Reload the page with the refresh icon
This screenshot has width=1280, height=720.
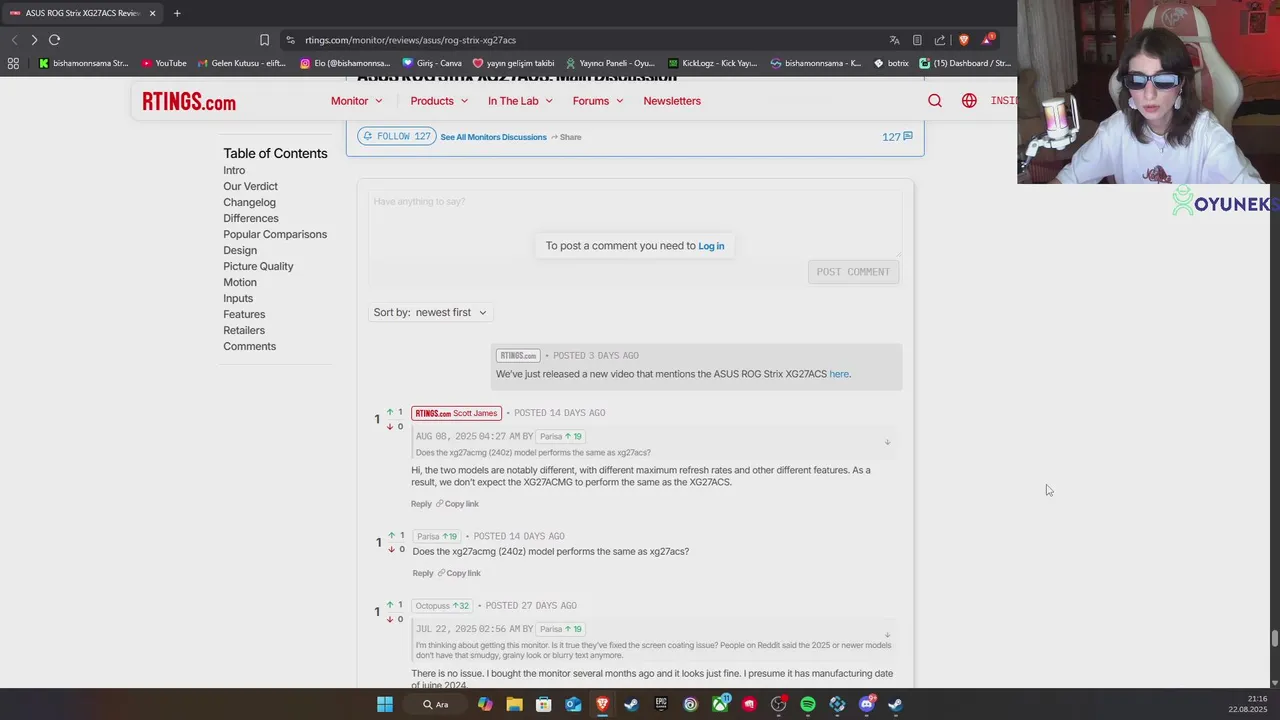(x=54, y=40)
